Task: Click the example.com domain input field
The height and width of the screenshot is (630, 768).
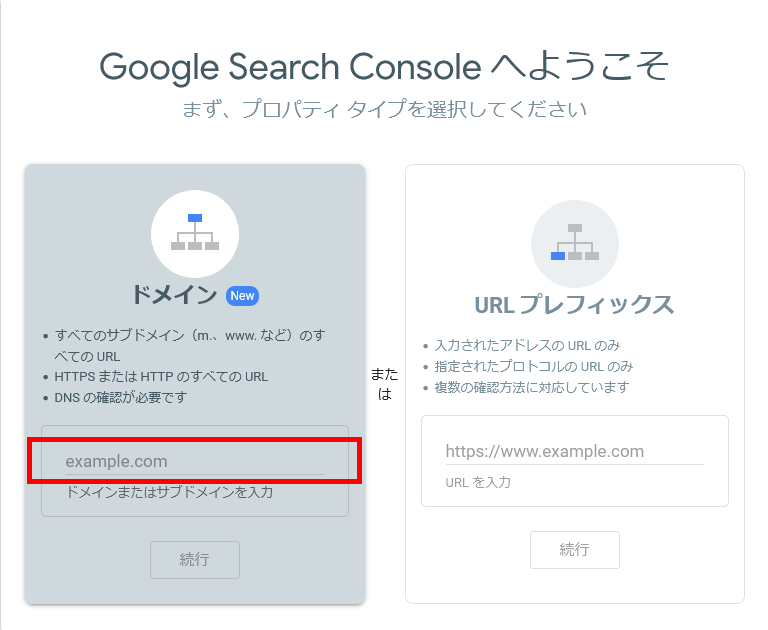Action: (194, 461)
